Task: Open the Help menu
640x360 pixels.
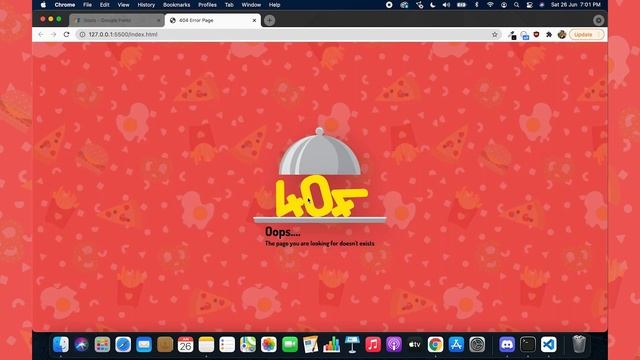Action: [274, 5]
